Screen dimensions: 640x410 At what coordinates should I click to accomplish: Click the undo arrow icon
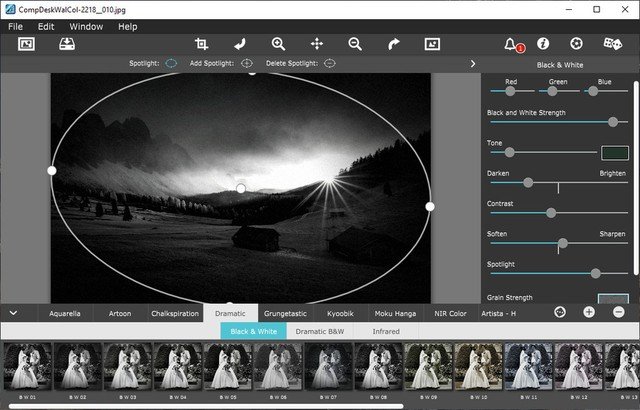click(x=240, y=44)
